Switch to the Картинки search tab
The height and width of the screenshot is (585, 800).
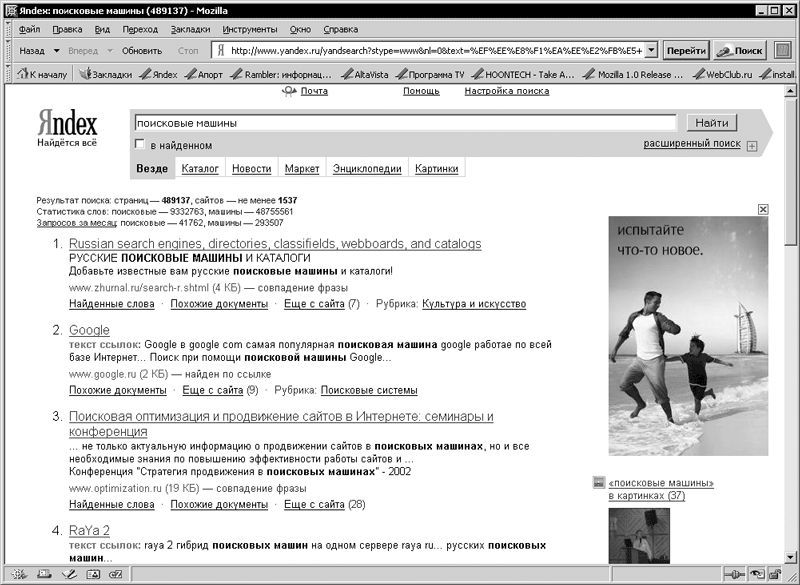437,168
